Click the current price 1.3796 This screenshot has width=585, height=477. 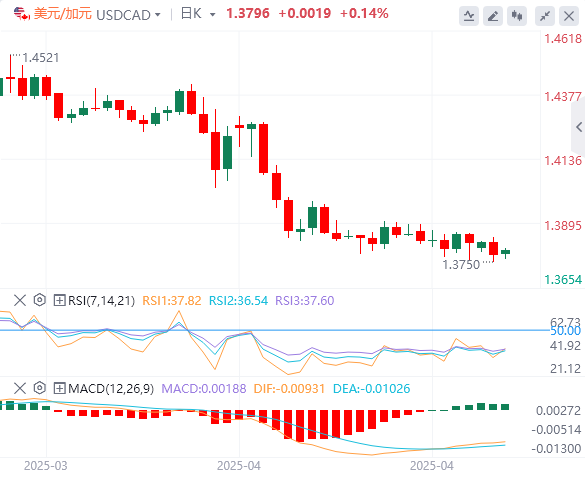pyautogui.click(x=248, y=14)
